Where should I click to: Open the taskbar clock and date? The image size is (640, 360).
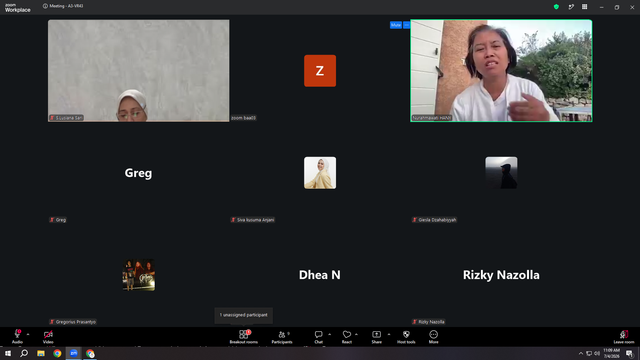coord(611,353)
